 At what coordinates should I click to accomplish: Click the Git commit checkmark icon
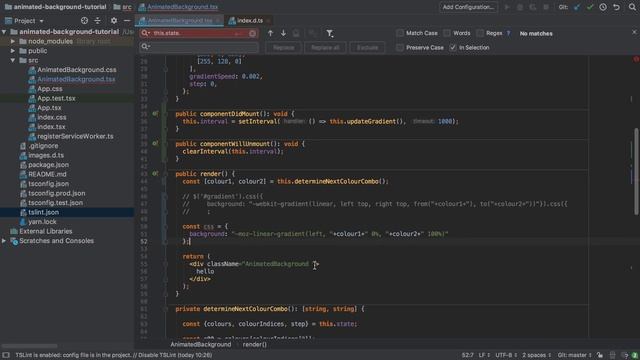(x=590, y=7)
